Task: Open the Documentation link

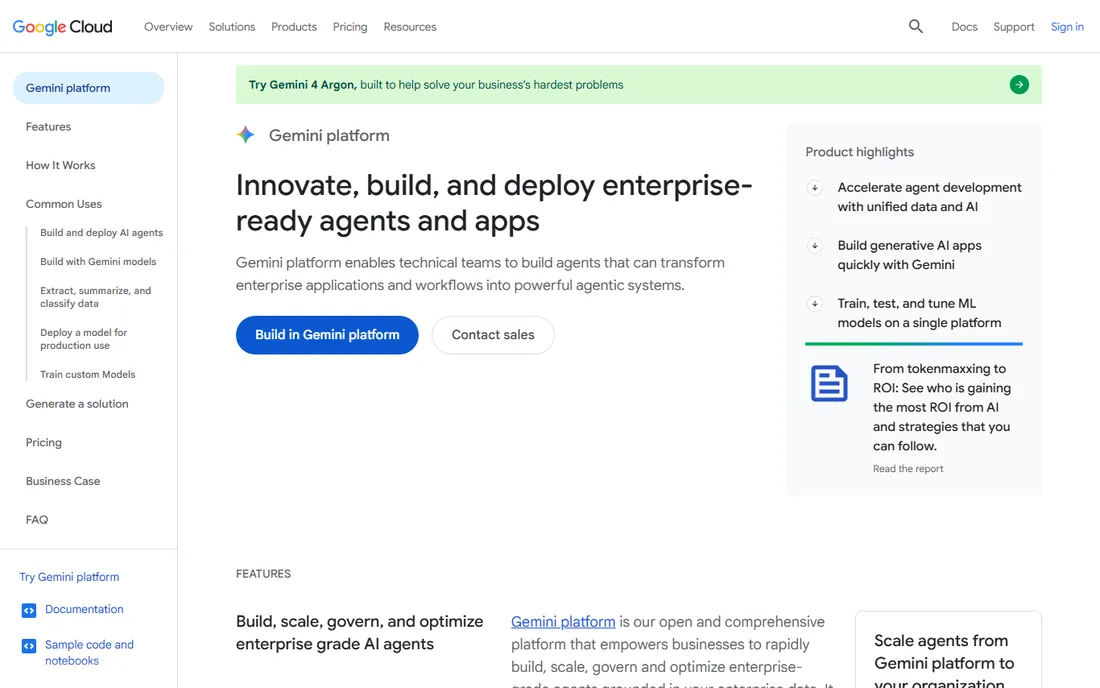Action: click(x=84, y=609)
